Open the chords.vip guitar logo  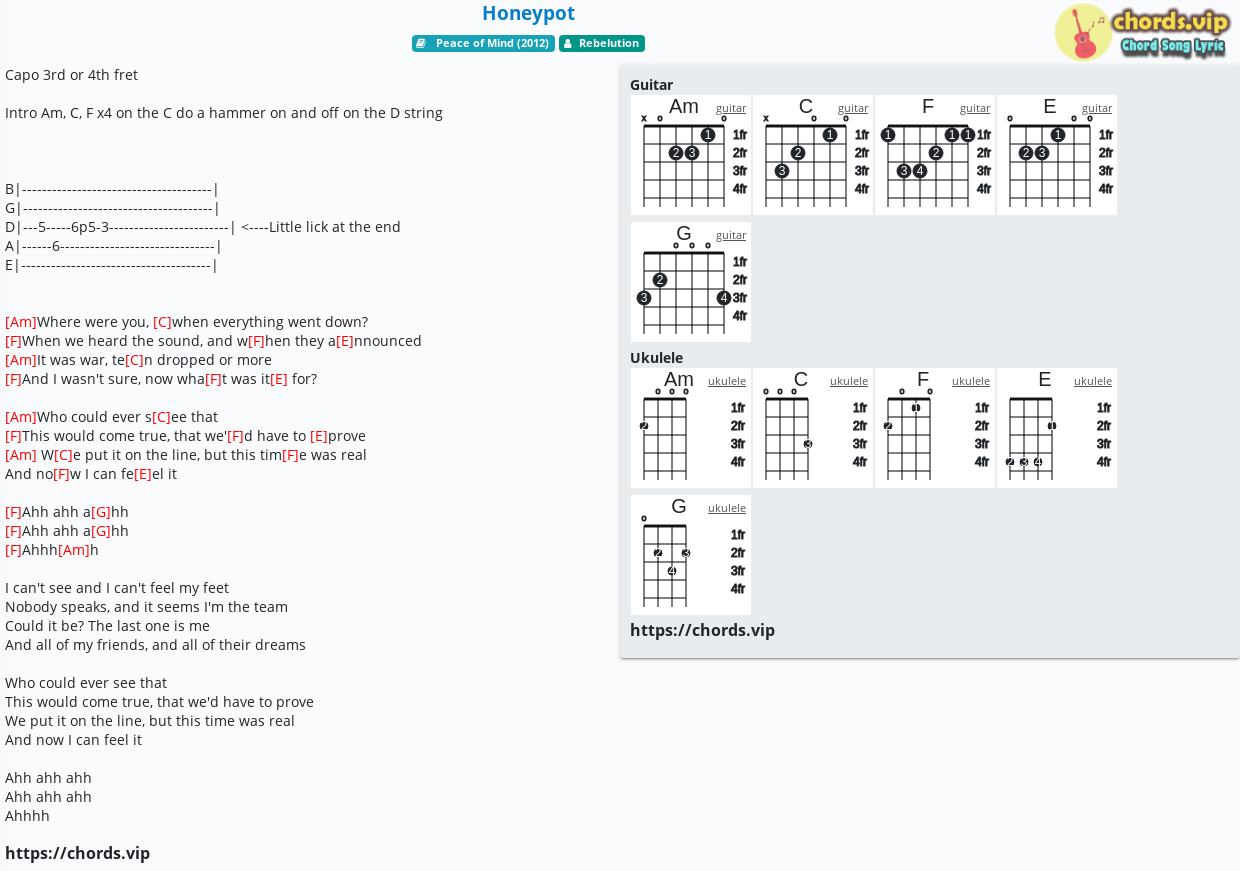1141,32
